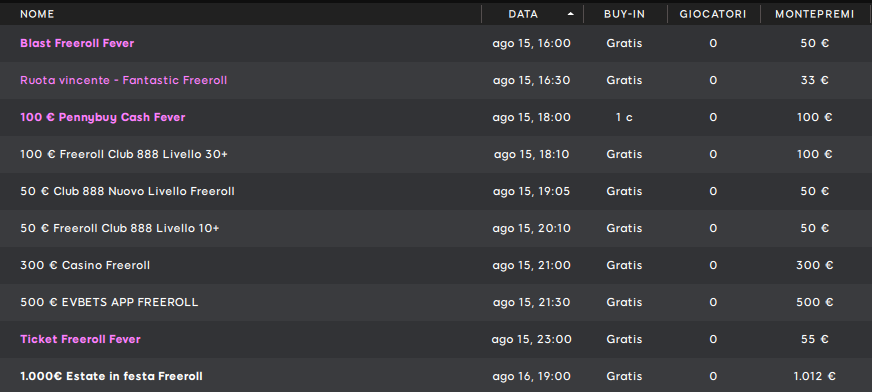872x392 pixels.
Task: Open Blast Freeroll Fever tournament
Action: 77,43
